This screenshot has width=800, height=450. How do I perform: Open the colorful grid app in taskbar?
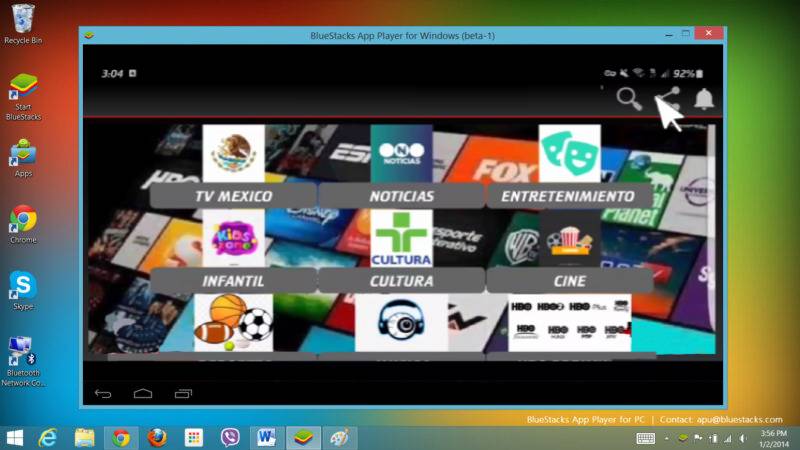click(x=194, y=438)
